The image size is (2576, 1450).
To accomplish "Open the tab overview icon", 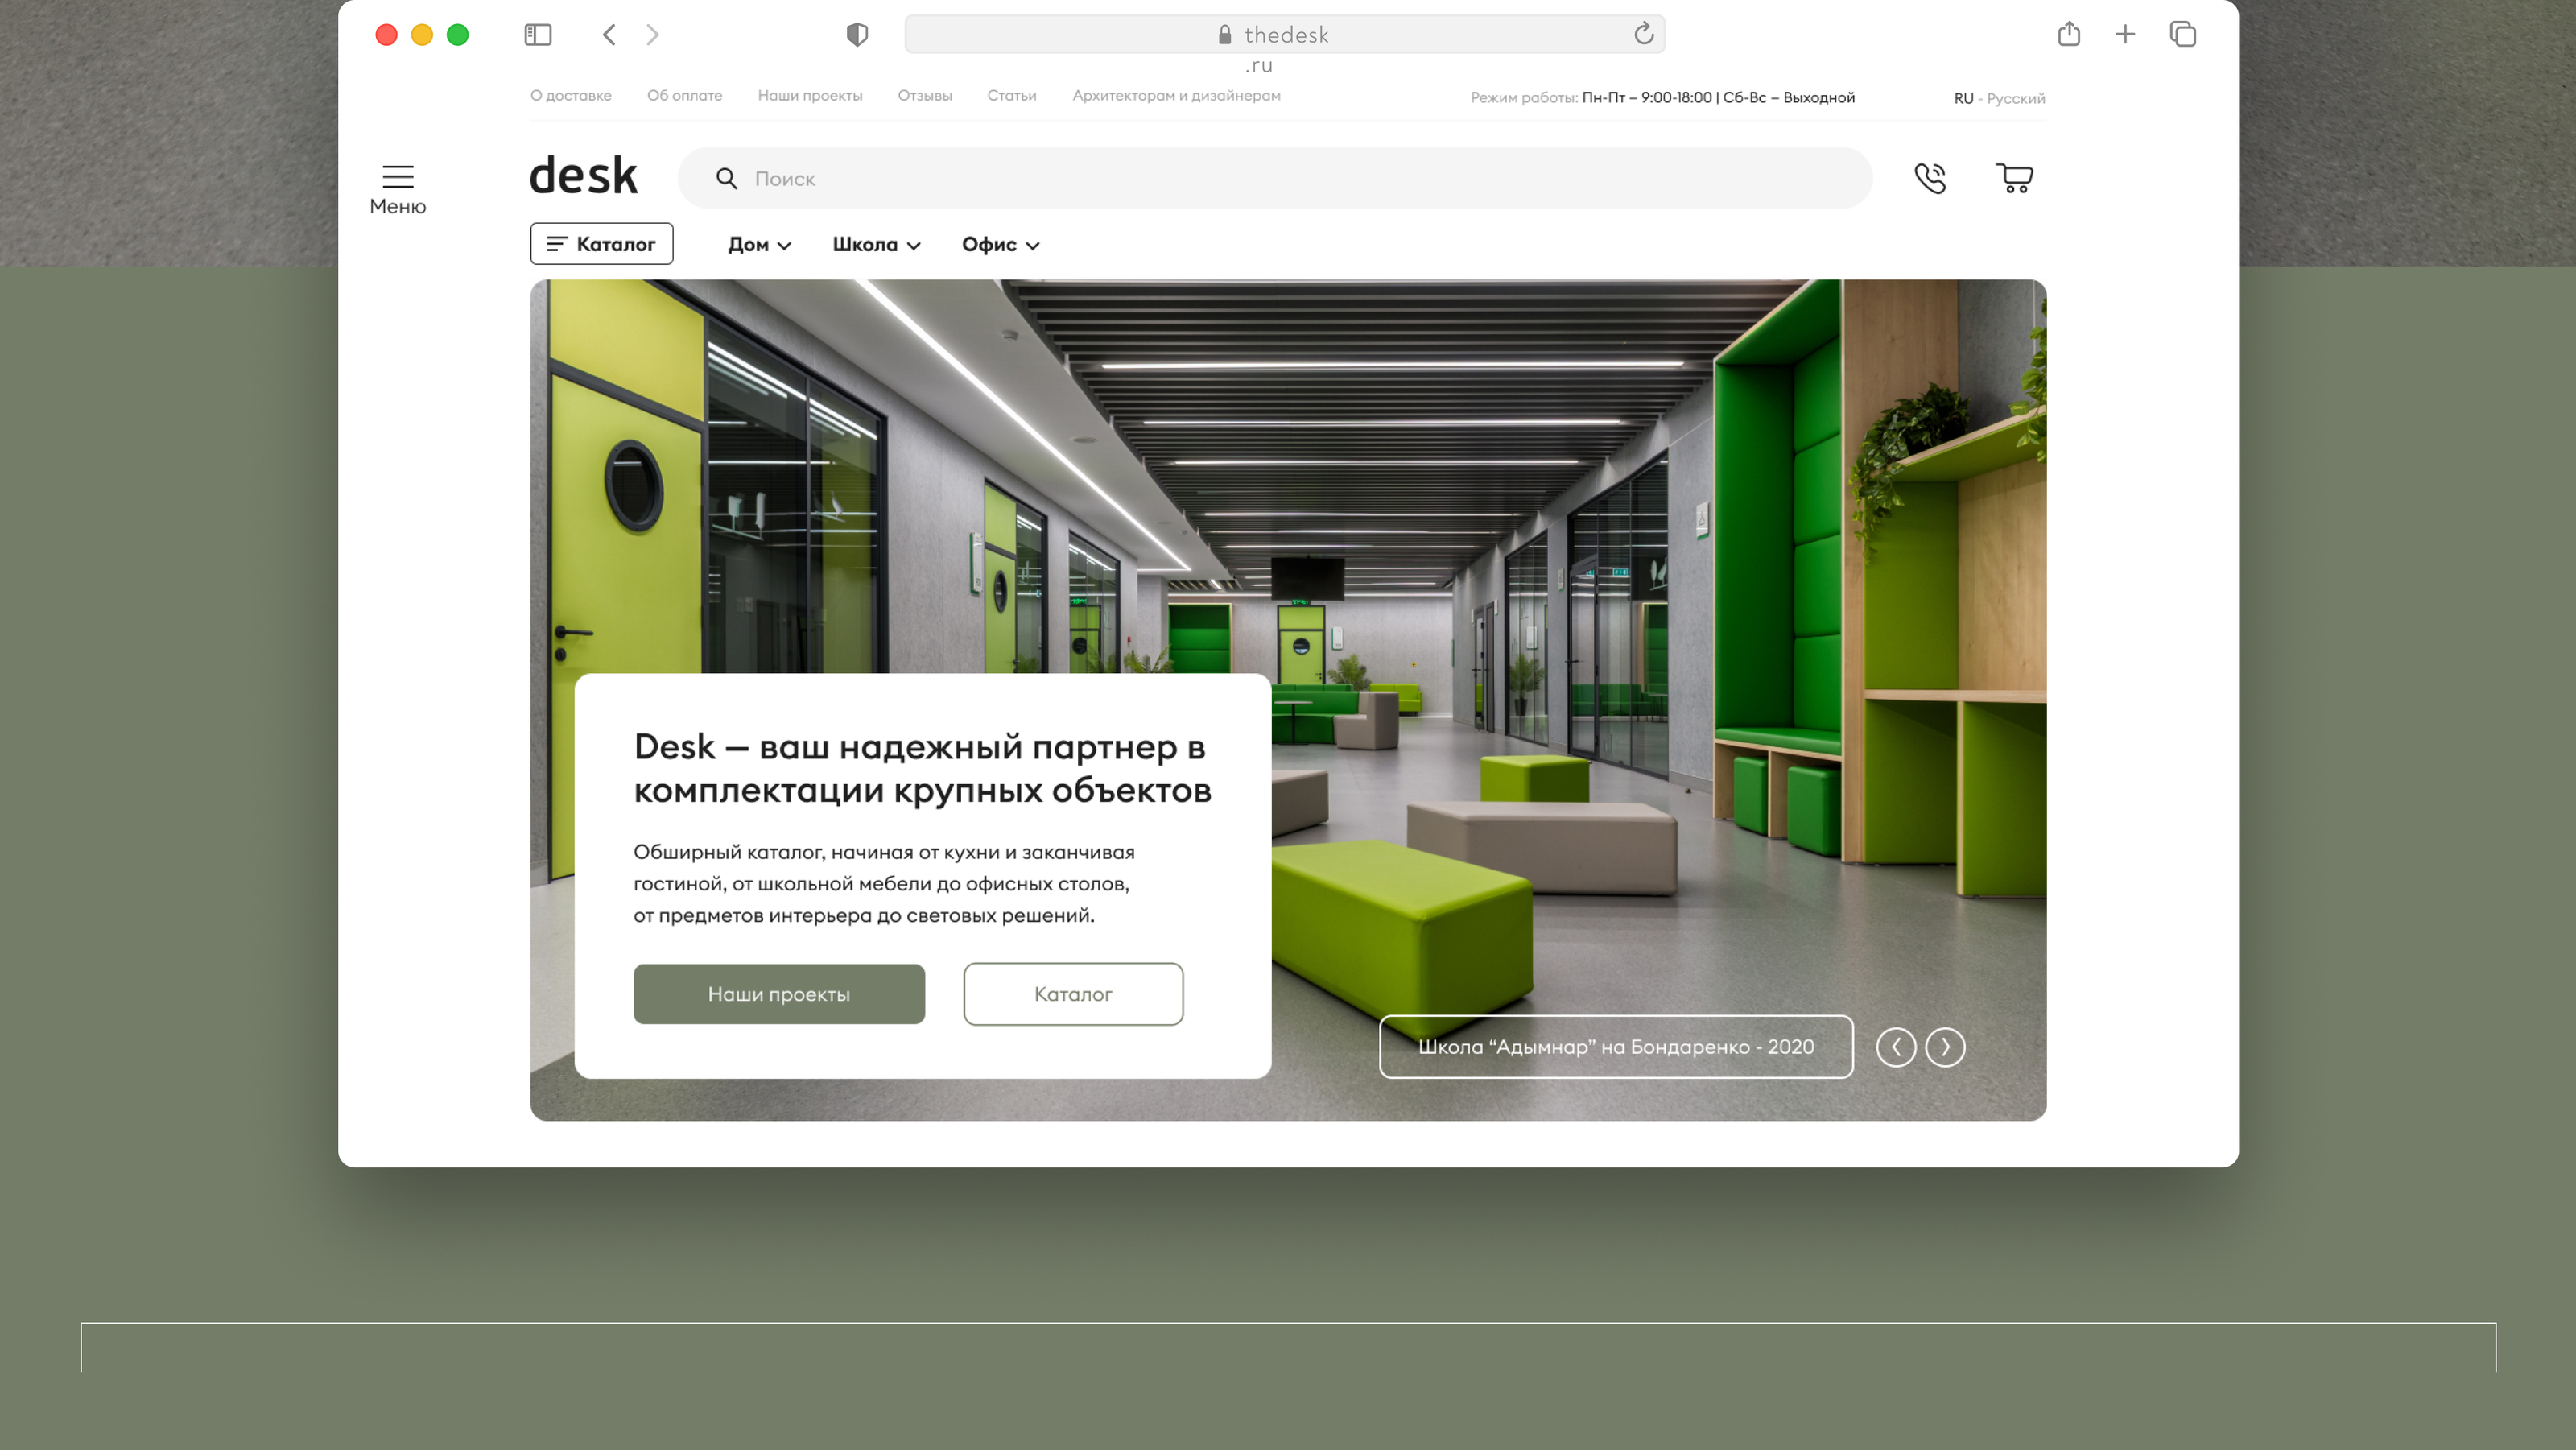I will pyautogui.click(x=2182, y=35).
